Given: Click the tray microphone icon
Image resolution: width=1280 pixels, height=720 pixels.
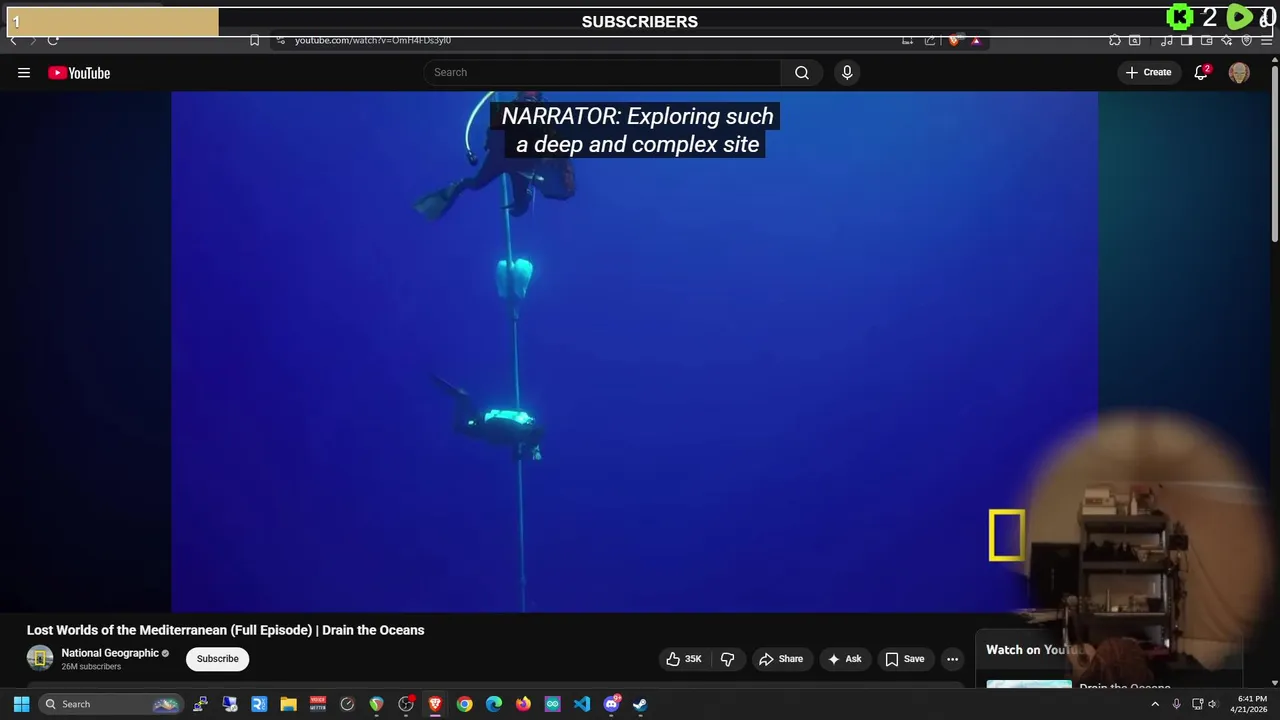Looking at the screenshot, I should tap(1176, 704).
